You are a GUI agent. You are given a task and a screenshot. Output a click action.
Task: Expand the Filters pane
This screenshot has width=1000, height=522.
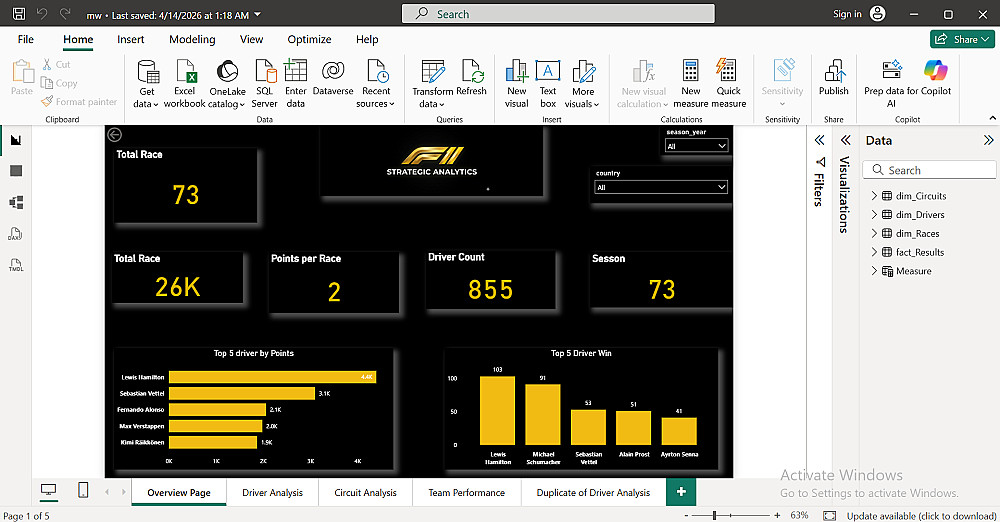(x=820, y=140)
